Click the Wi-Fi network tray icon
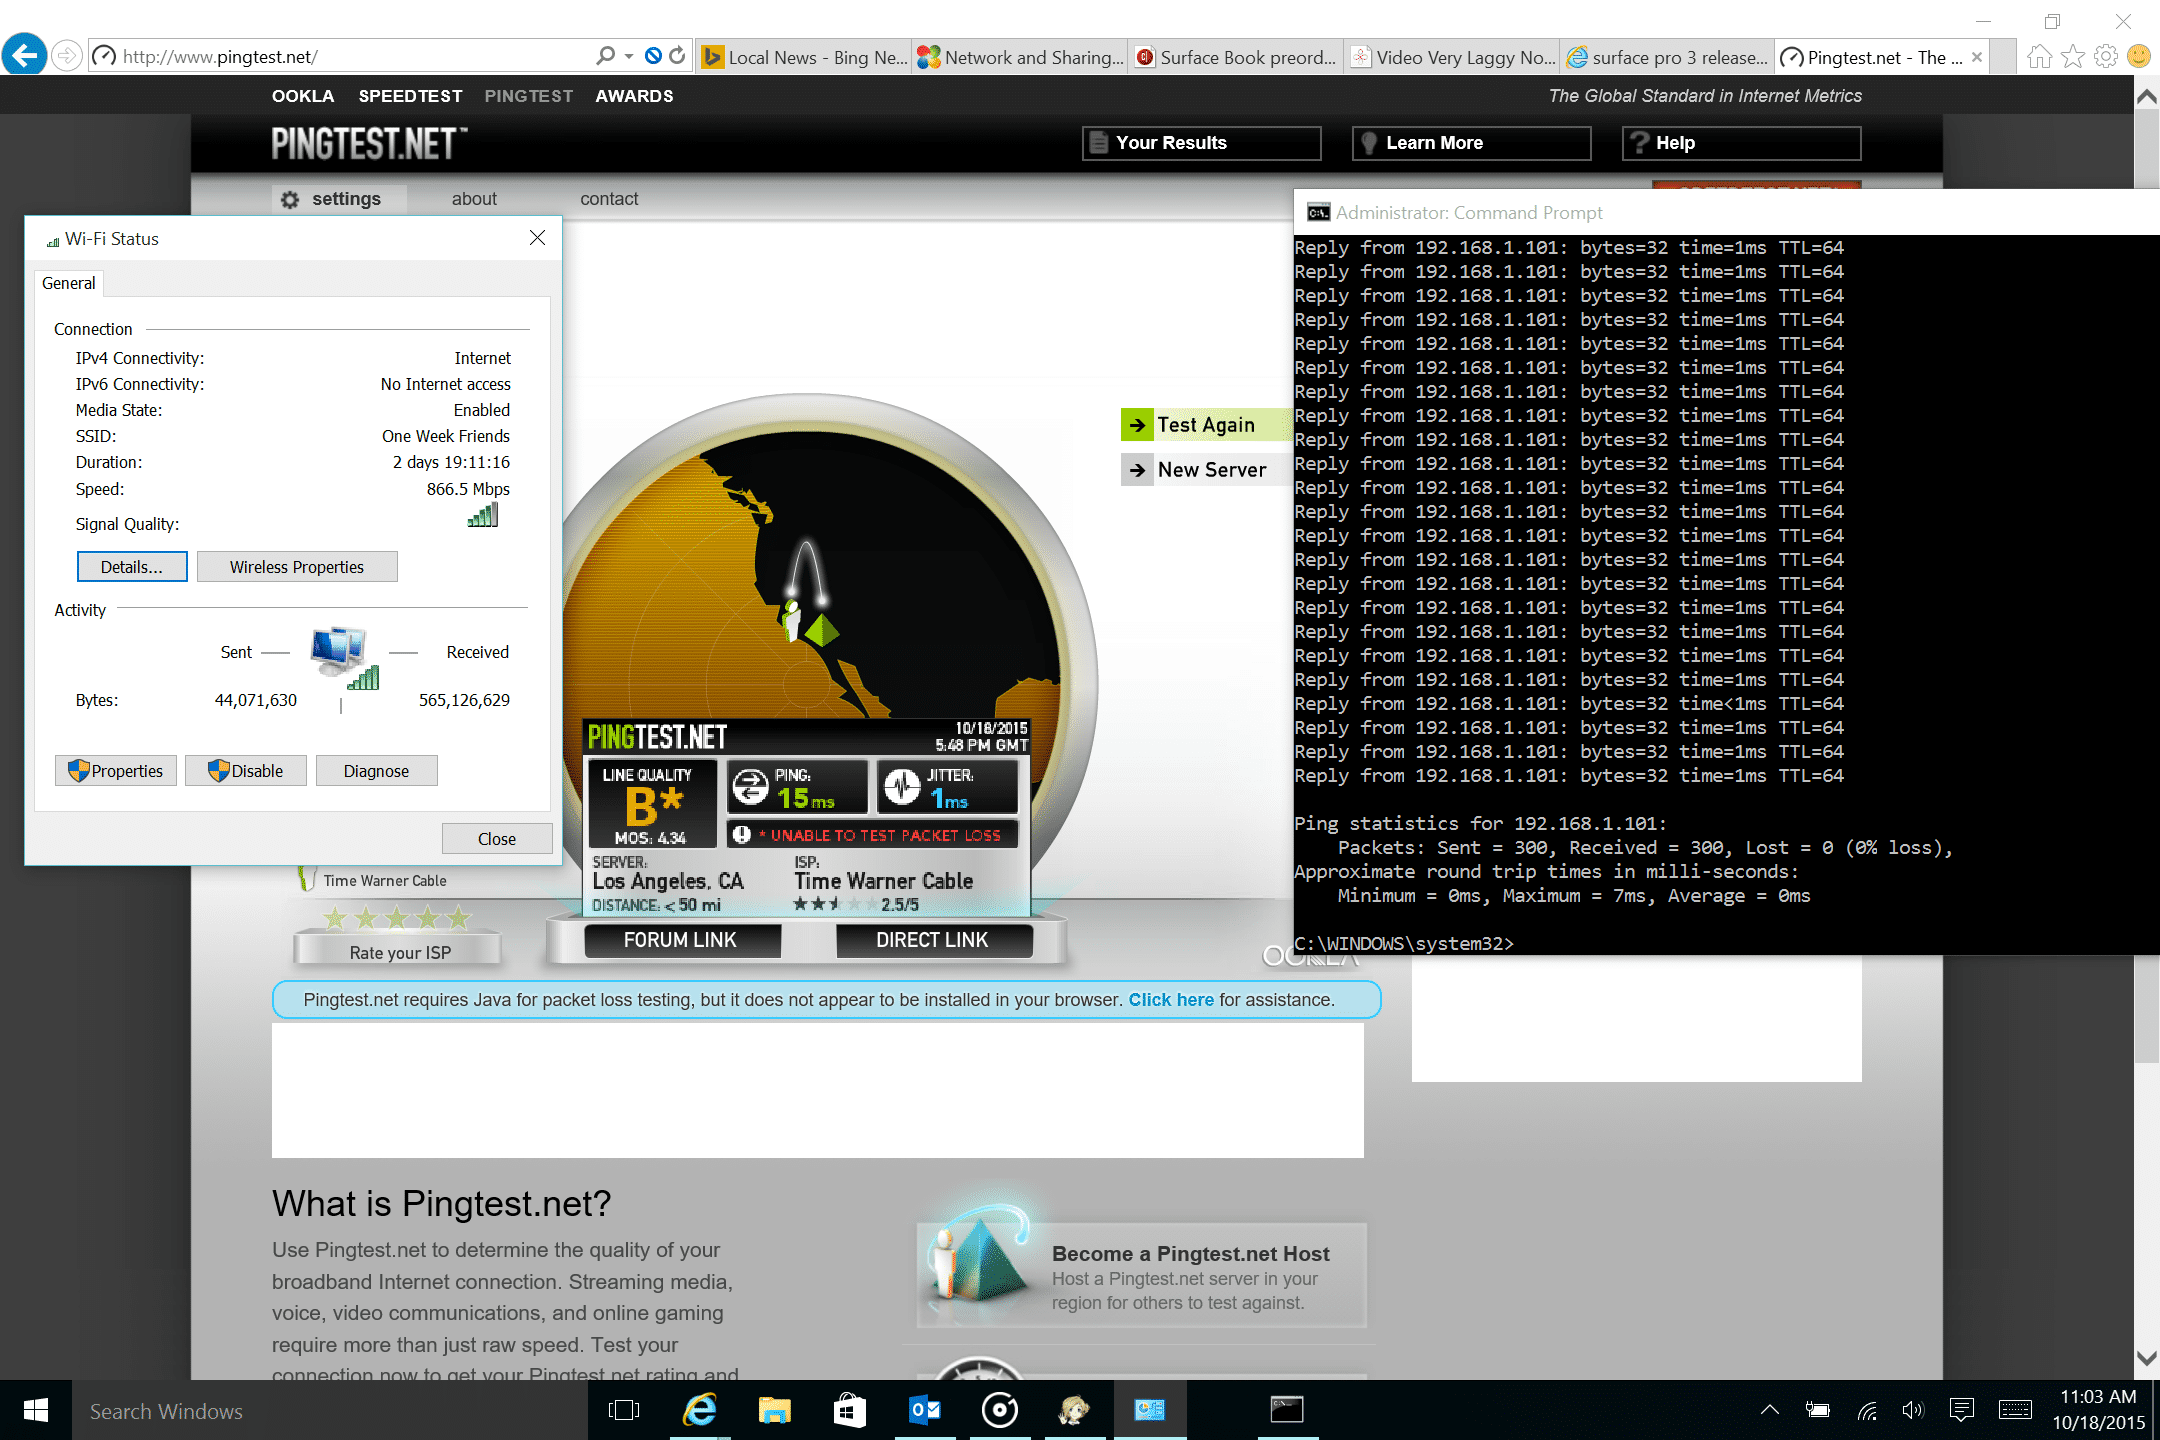The width and height of the screenshot is (2160, 1440). coord(1866,1410)
